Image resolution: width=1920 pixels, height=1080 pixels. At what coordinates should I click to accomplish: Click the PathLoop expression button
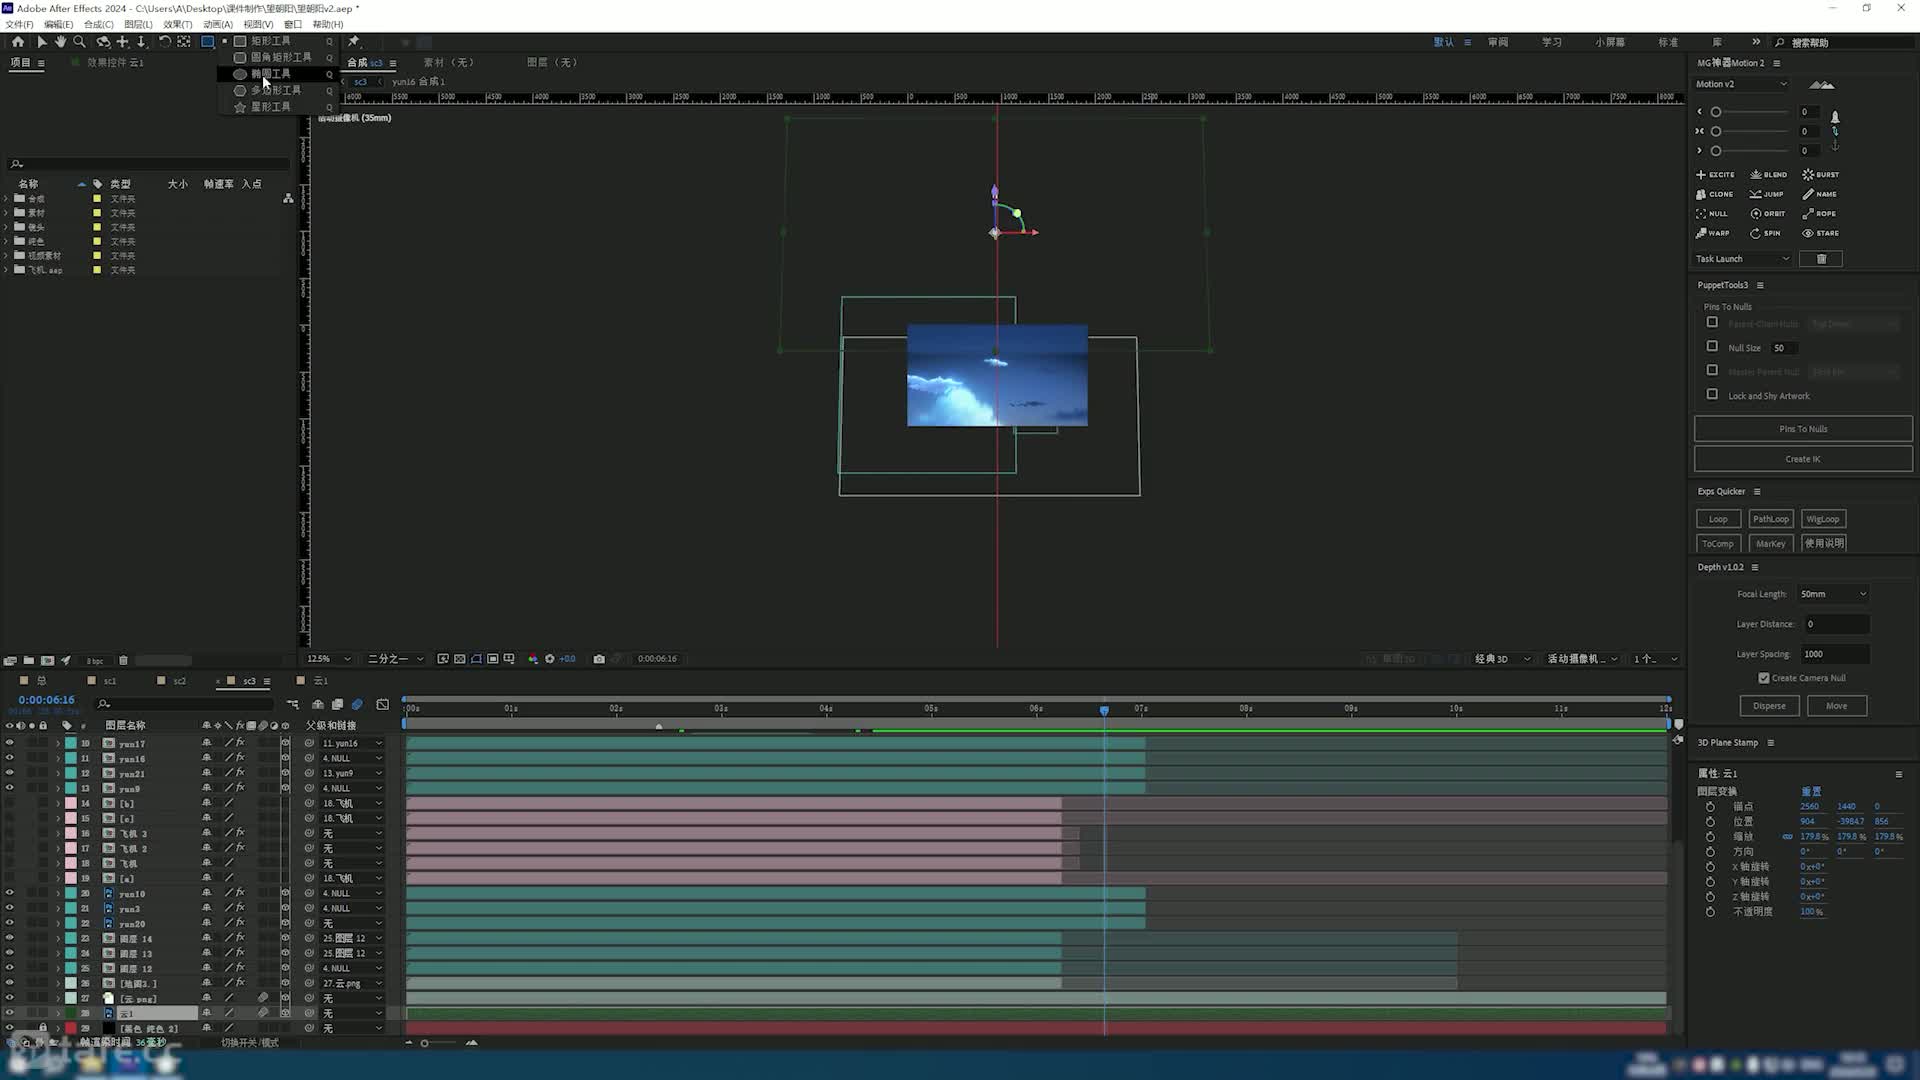click(x=1771, y=519)
